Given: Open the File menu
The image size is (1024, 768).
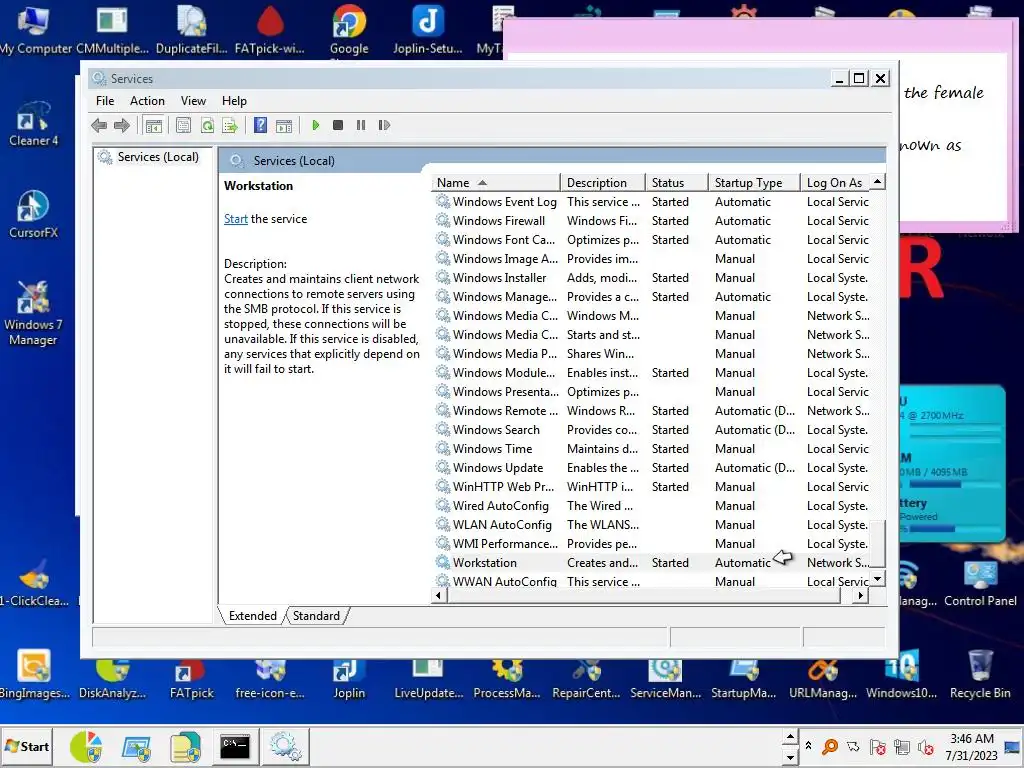Looking at the screenshot, I should (x=104, y=101).
